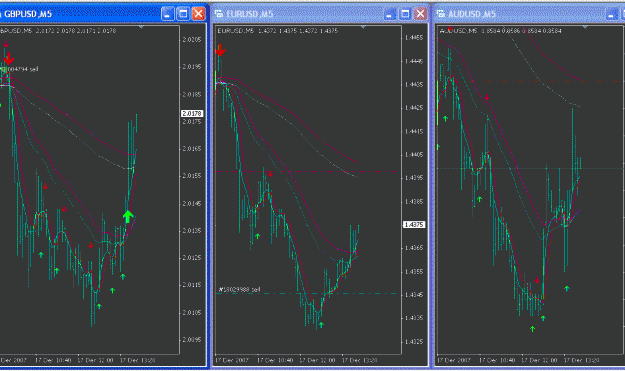
Task: Click the current price tag 1.4375
Action: click(x=414, y=225)
